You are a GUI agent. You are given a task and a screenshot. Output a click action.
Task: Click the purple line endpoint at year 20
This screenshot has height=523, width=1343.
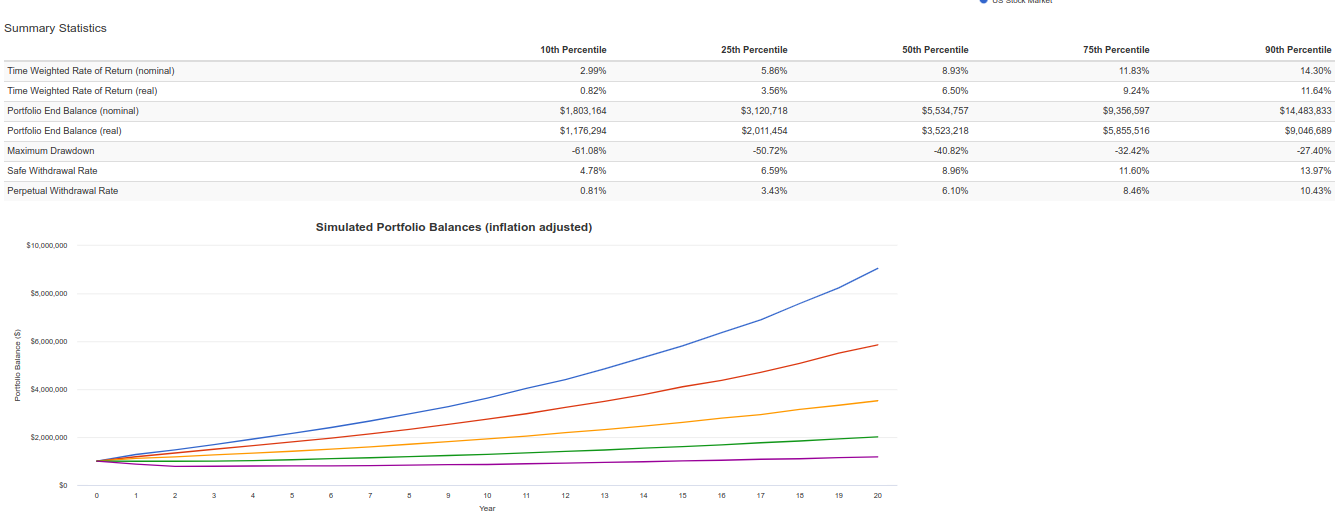click(877, 457)
